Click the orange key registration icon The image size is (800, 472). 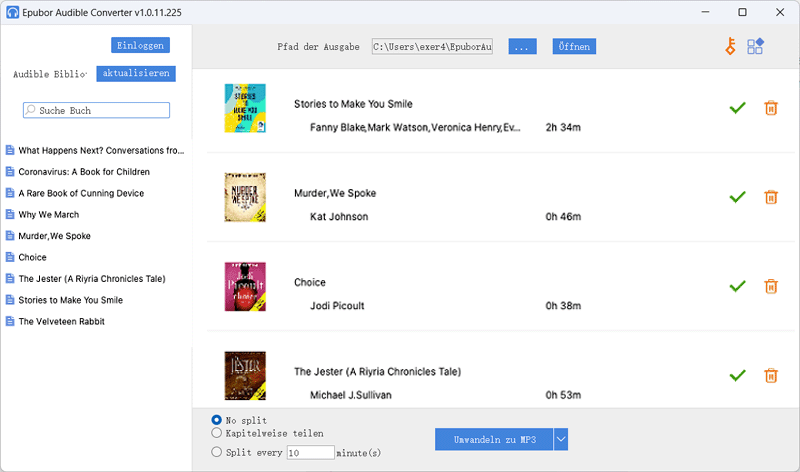tap(730, 47)
